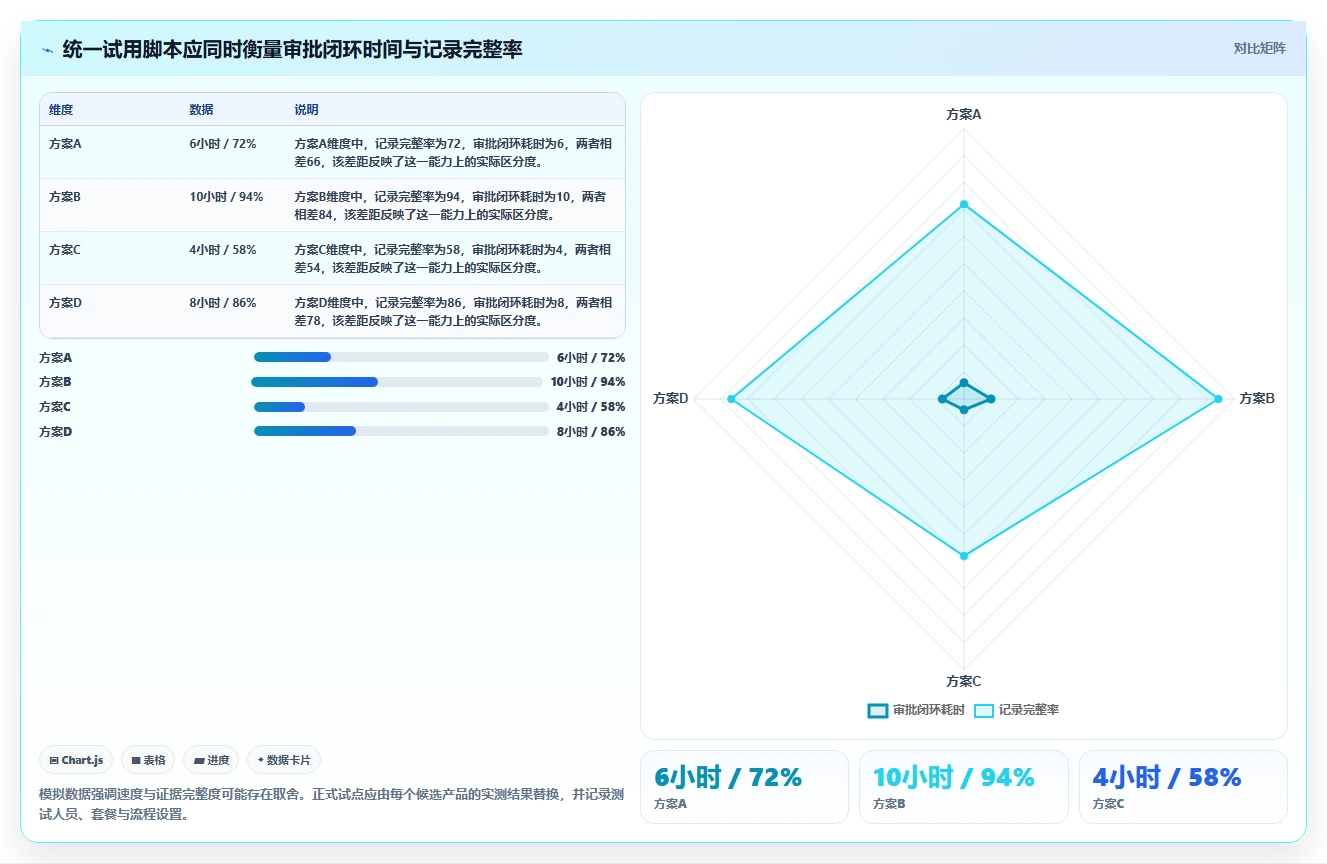Click the 方案B data card showing 10小时 / 94%

click(x=964, y=787)
